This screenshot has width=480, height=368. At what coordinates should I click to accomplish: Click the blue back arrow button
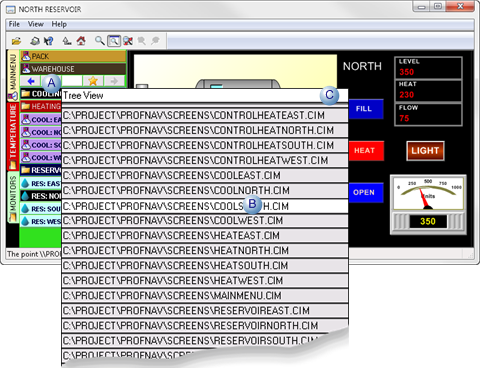tap(31, 81)
